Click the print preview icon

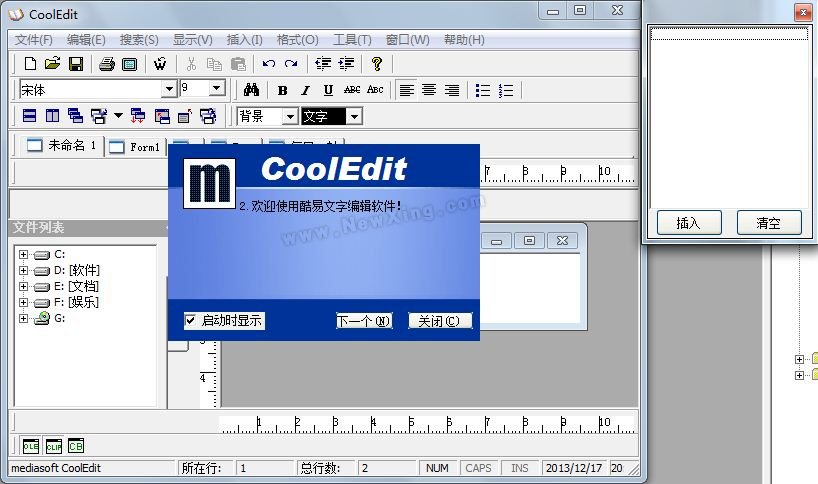pyautogui.click(x=129, y=64)
